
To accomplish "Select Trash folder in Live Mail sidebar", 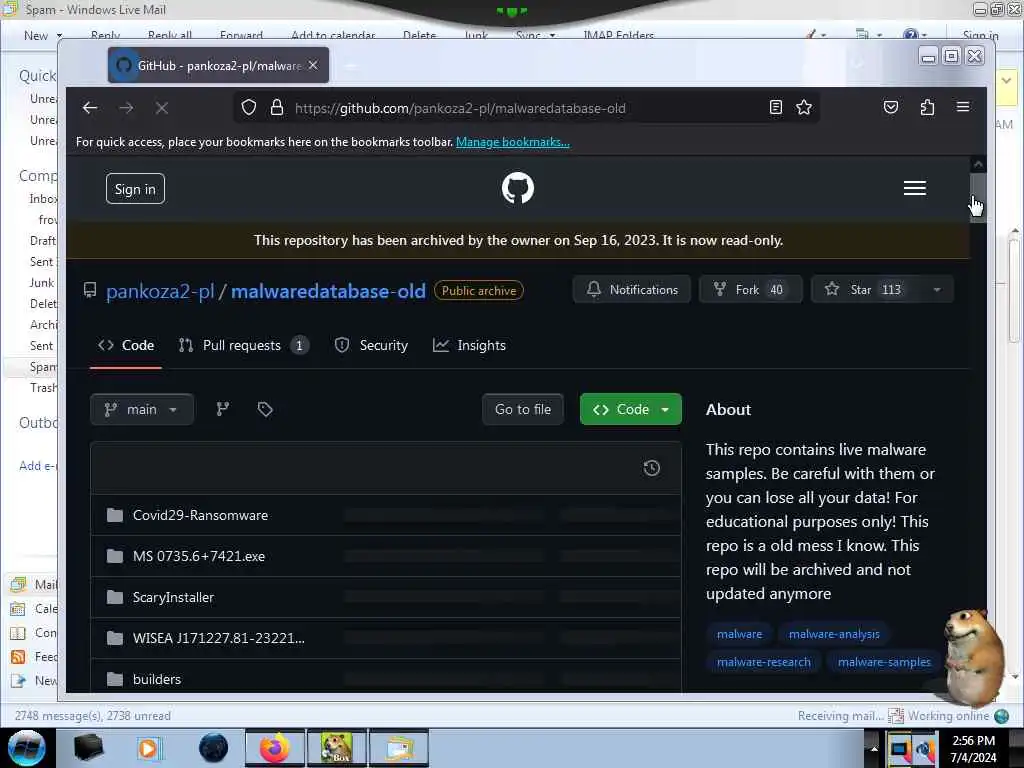I will pyautogui.click(x=42, y=388).
